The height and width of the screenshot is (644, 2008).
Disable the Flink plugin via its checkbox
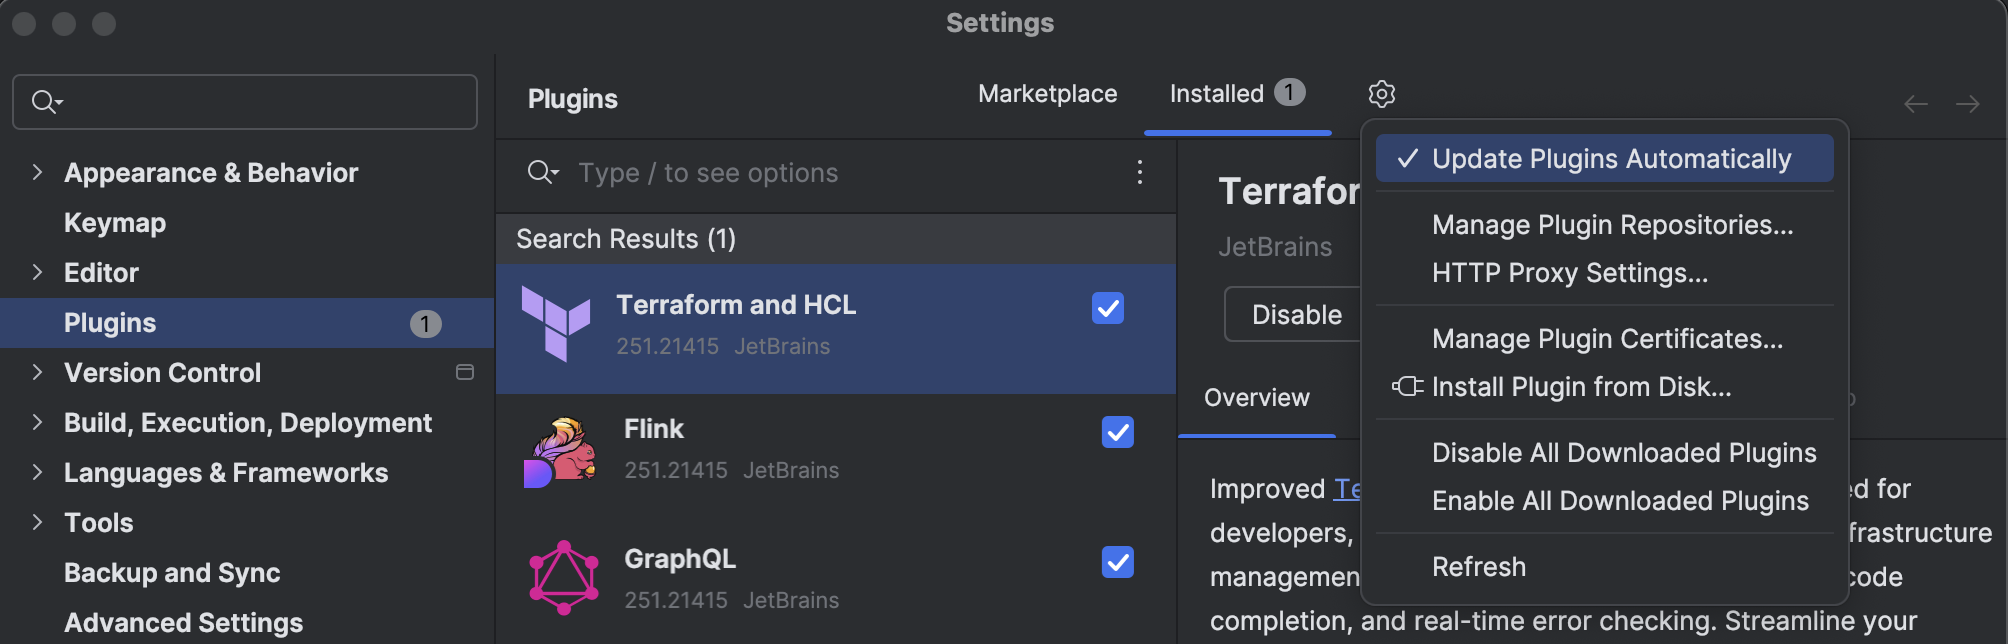click(1117, 433)
